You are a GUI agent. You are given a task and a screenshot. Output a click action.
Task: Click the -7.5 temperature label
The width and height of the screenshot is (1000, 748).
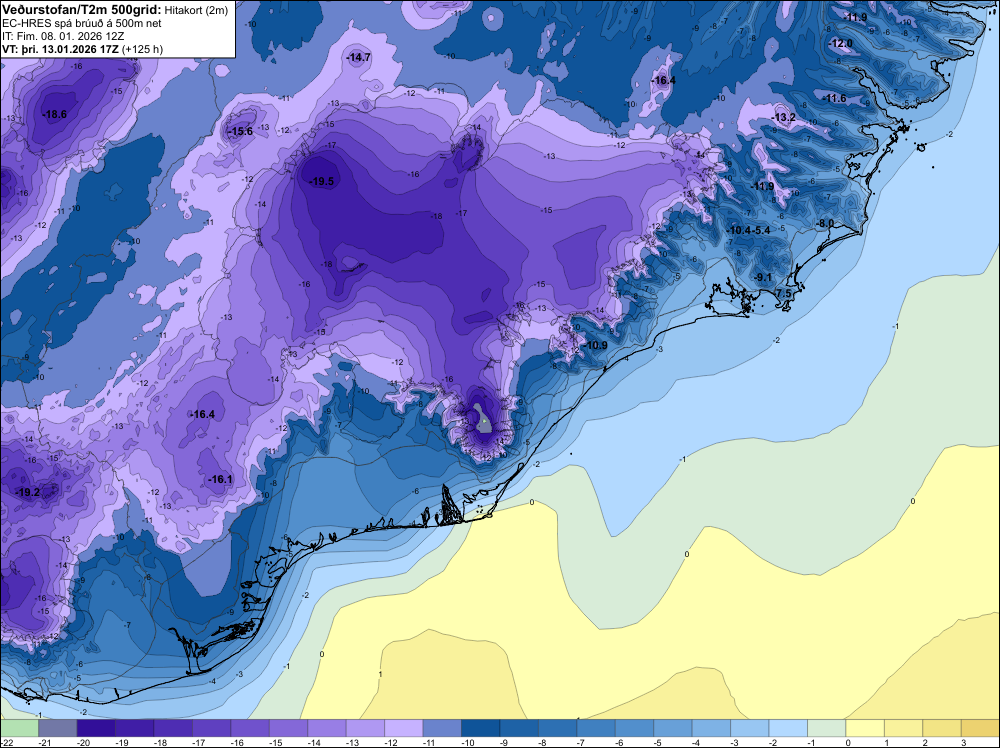783,293
